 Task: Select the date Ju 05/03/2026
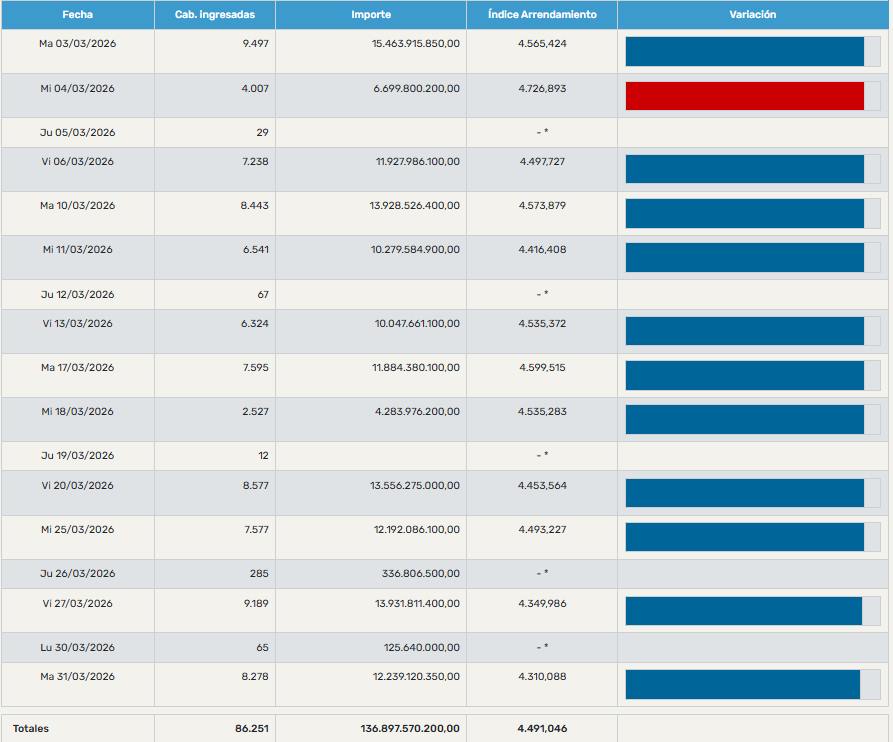pyautogui.click(x=77, y=133)
